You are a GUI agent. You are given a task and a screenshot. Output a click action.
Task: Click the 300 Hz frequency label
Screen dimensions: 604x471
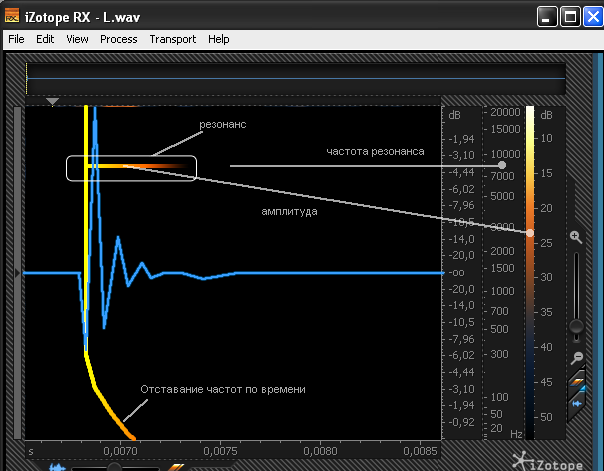click(x=499, y=354)
